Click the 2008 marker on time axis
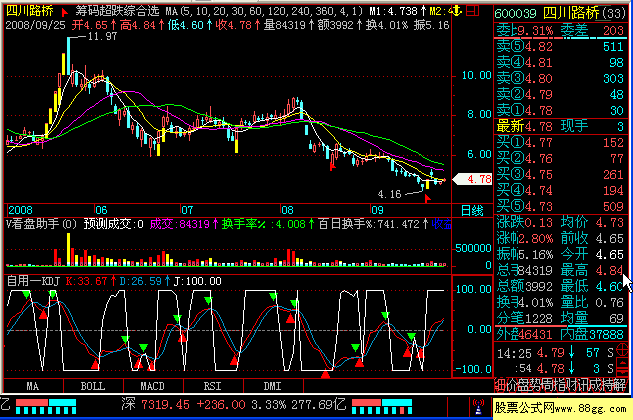The width and height of the screenshot is (633, 420). pyautogui.click(x=21, y=210)
